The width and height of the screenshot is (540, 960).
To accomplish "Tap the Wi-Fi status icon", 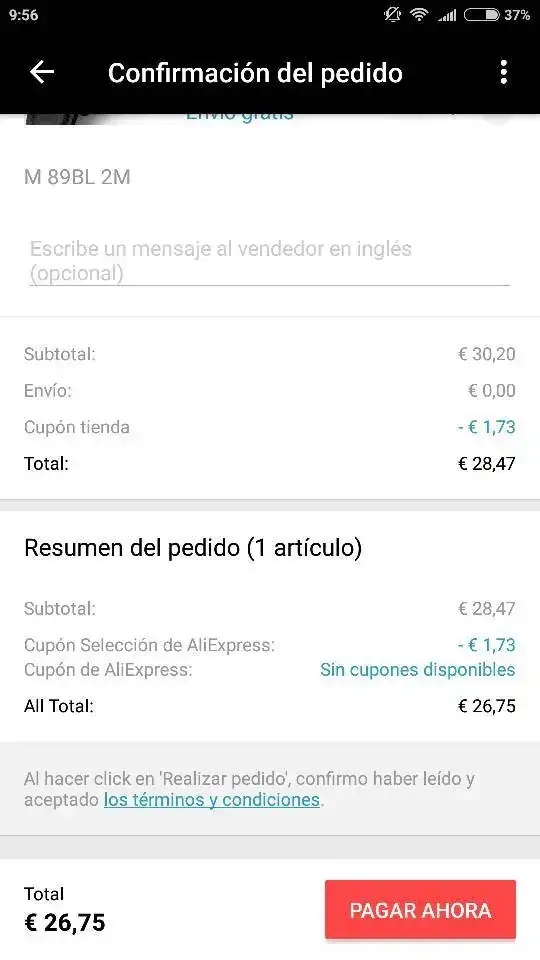I will (x=419, y=15).
